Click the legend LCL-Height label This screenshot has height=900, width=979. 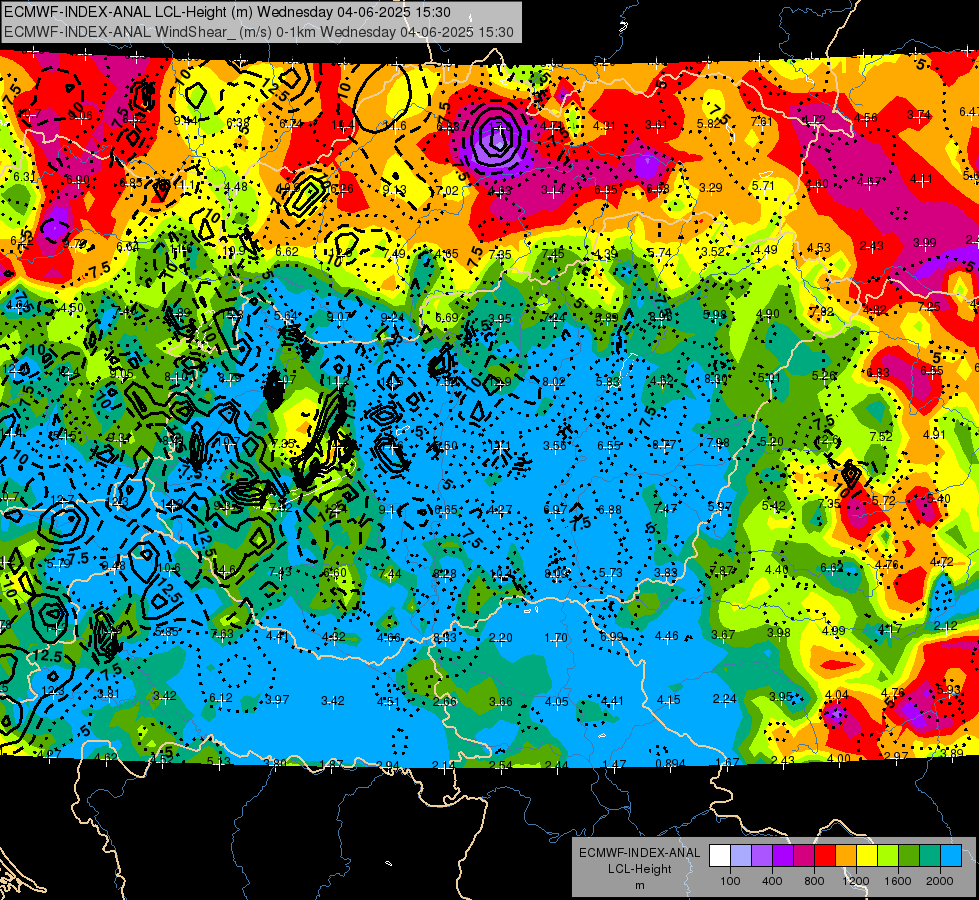coord(639,869)
